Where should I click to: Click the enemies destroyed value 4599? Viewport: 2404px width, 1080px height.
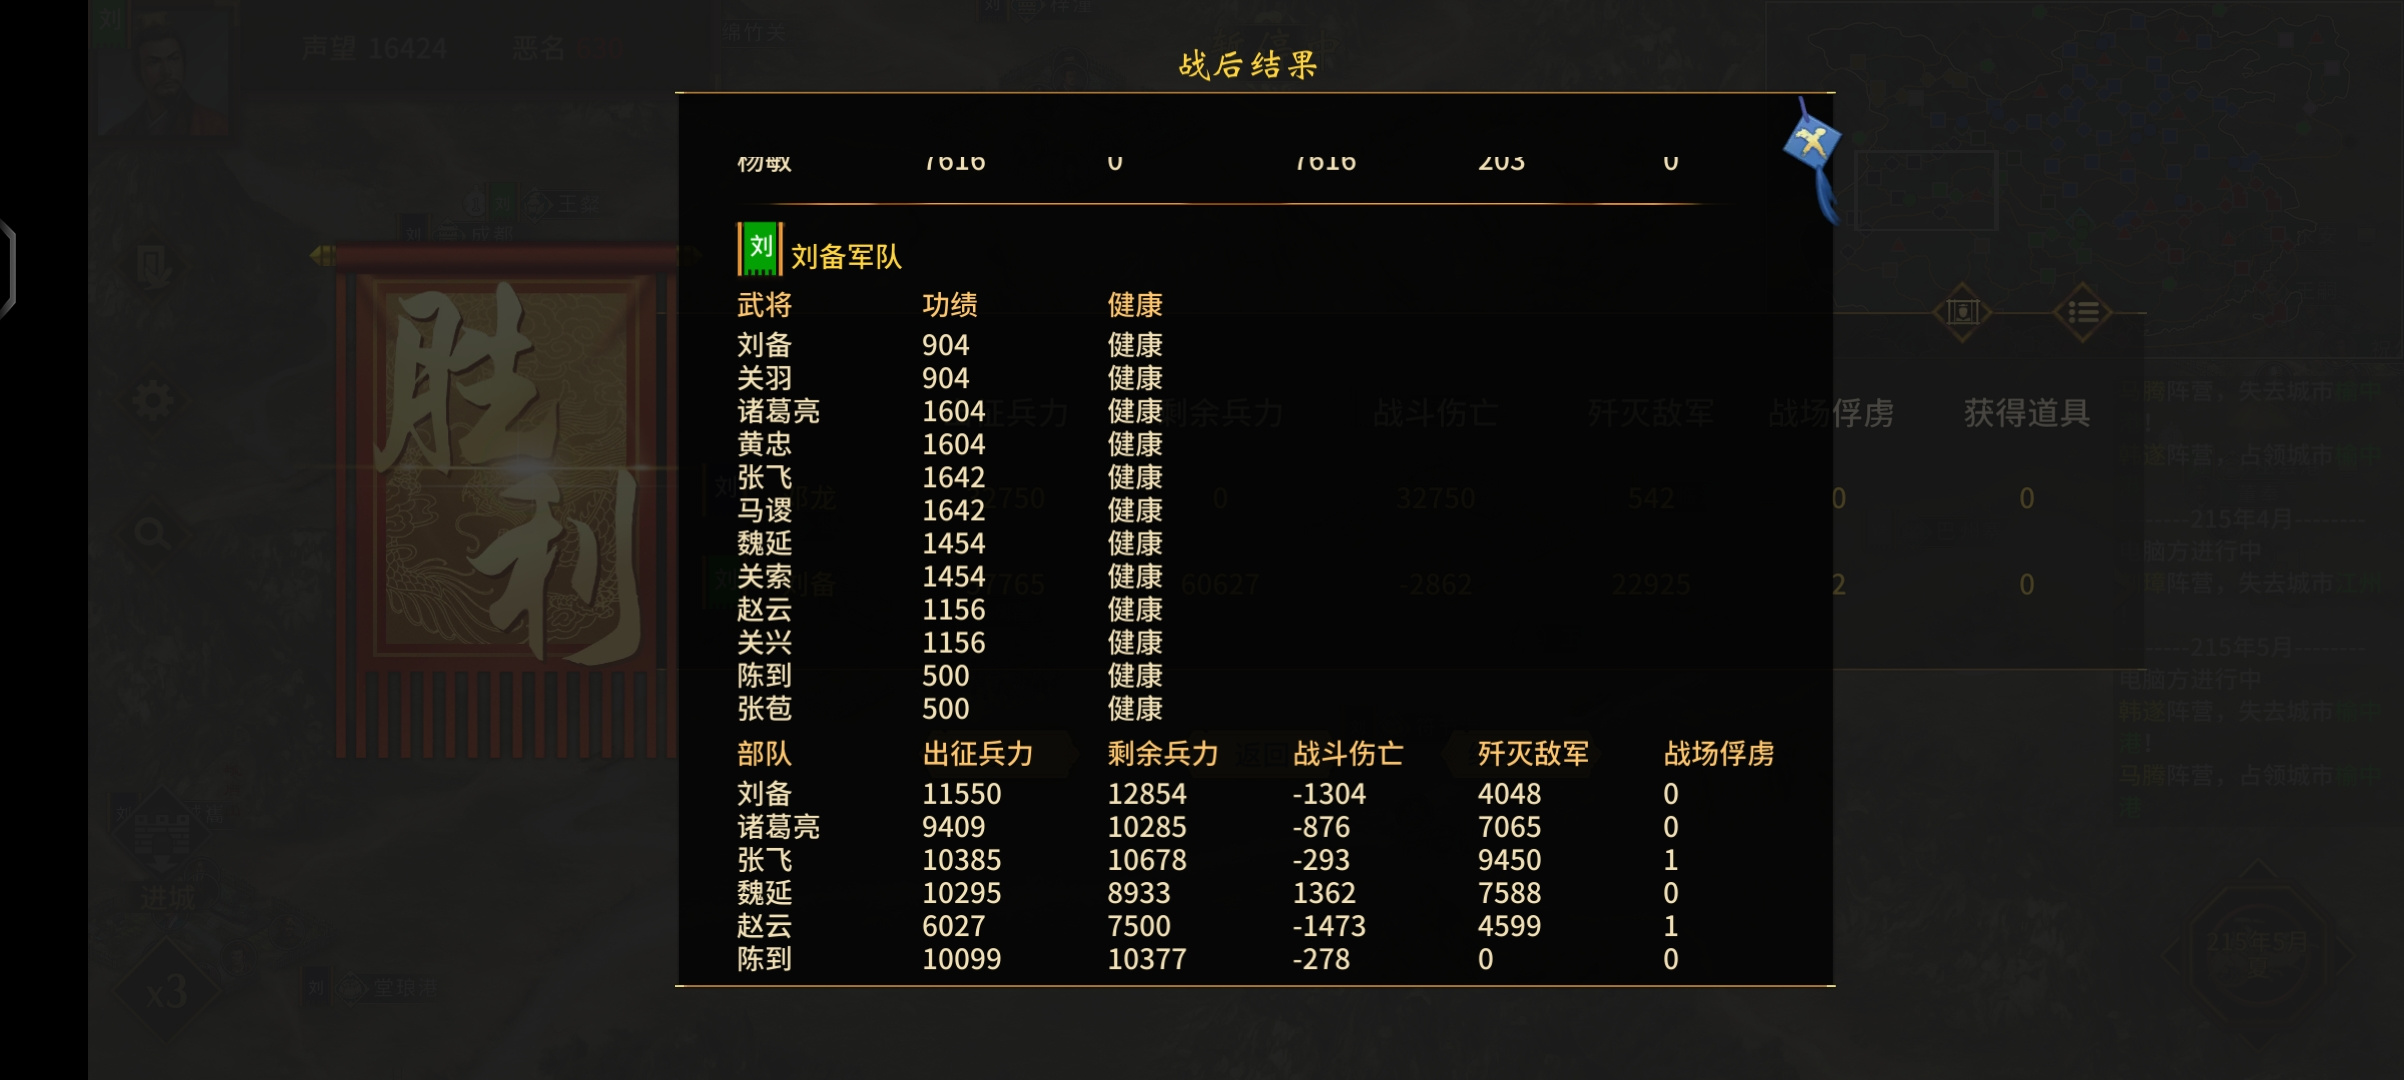[x=1510, y=926]
